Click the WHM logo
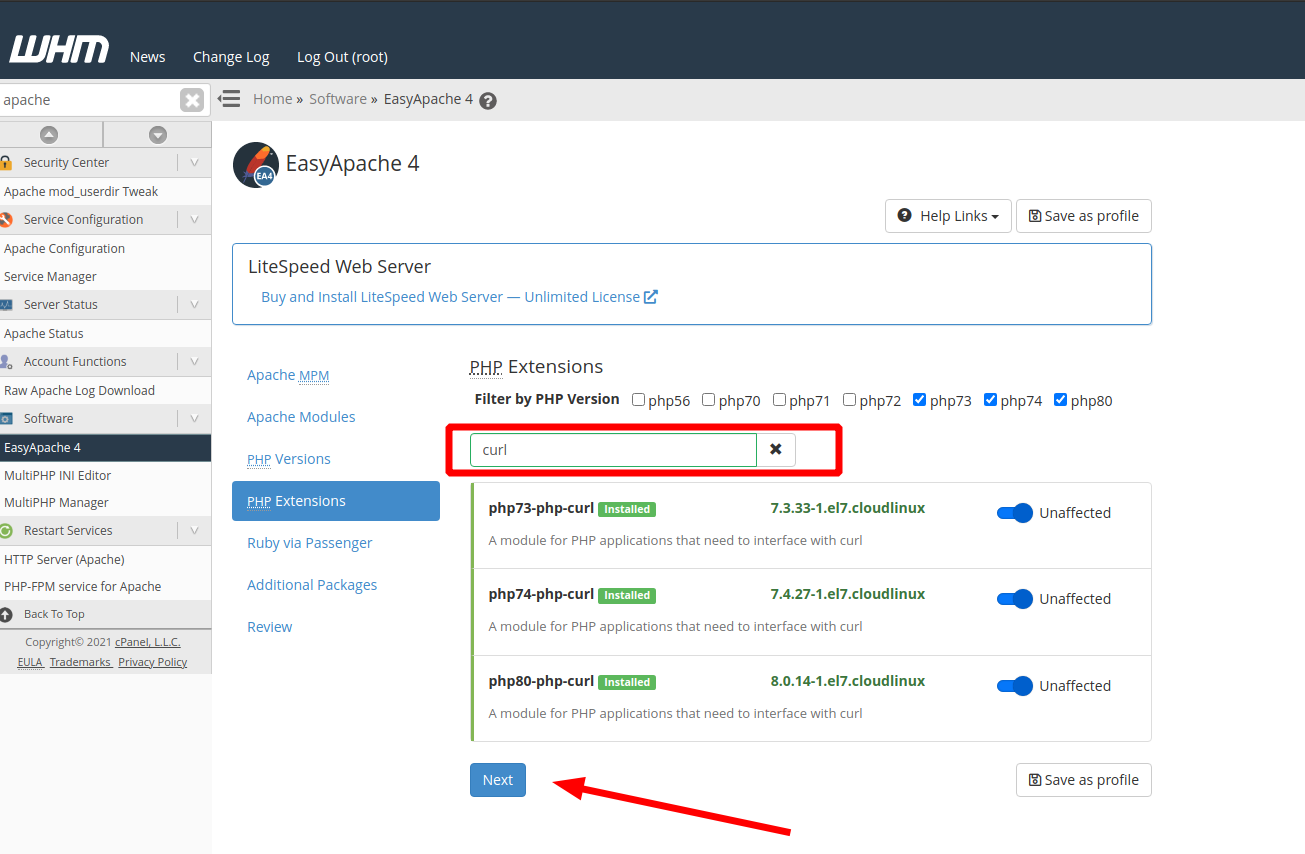 (x=58, y=50)
